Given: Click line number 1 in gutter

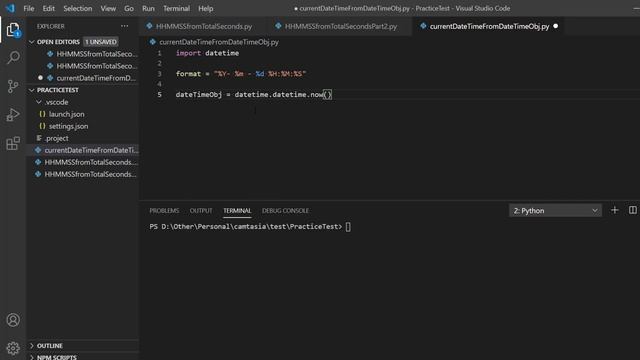Looking at the screenshot, I should (159, 53).
